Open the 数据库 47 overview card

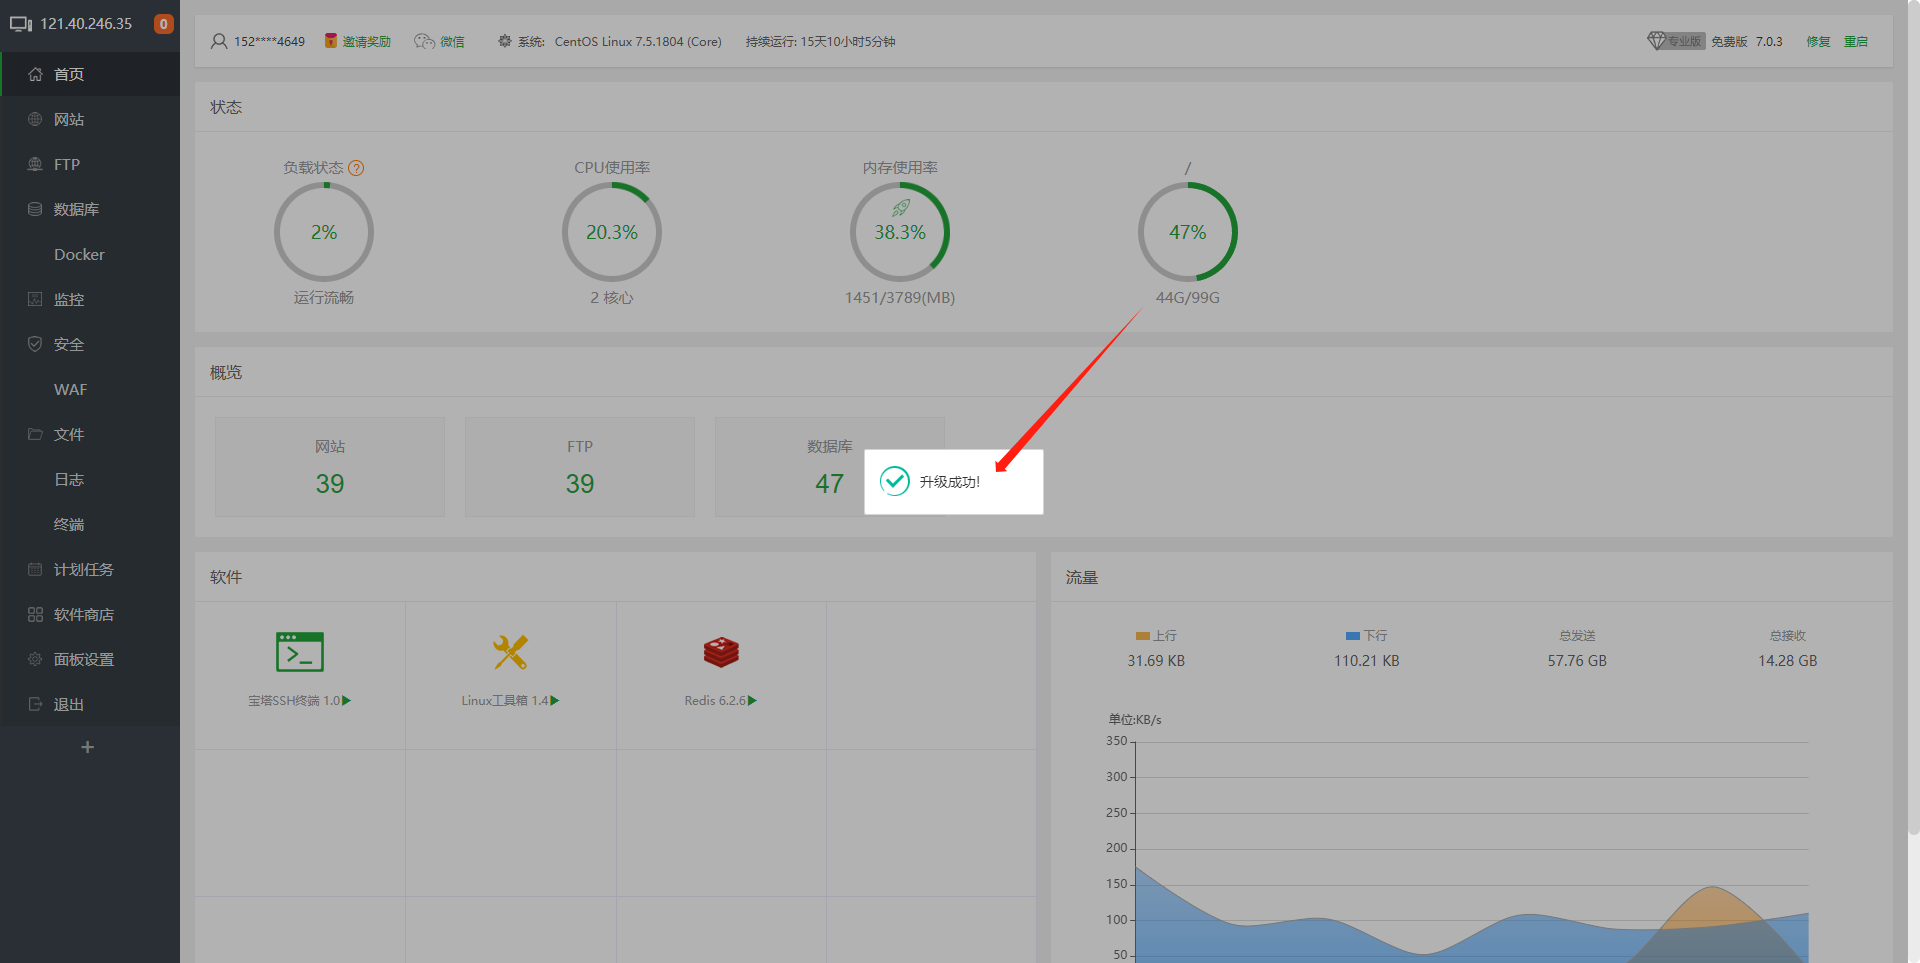click(x=830, y=467)
